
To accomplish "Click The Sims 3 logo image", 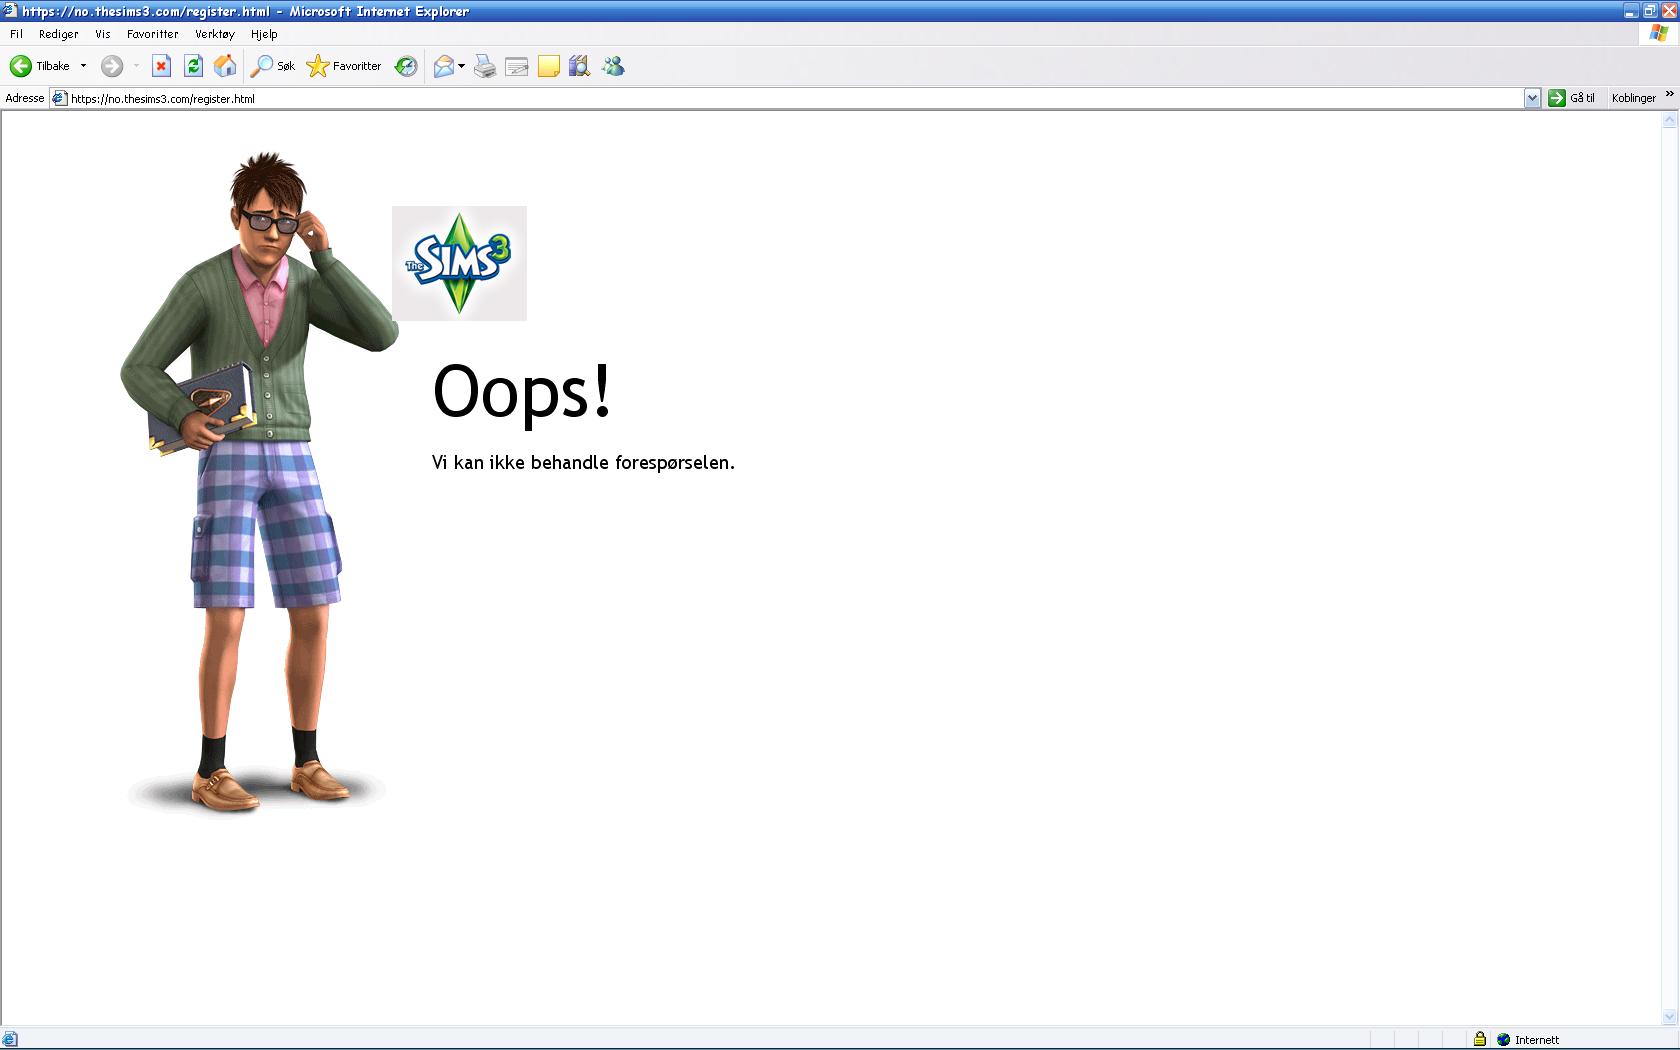I will point(459,263).
